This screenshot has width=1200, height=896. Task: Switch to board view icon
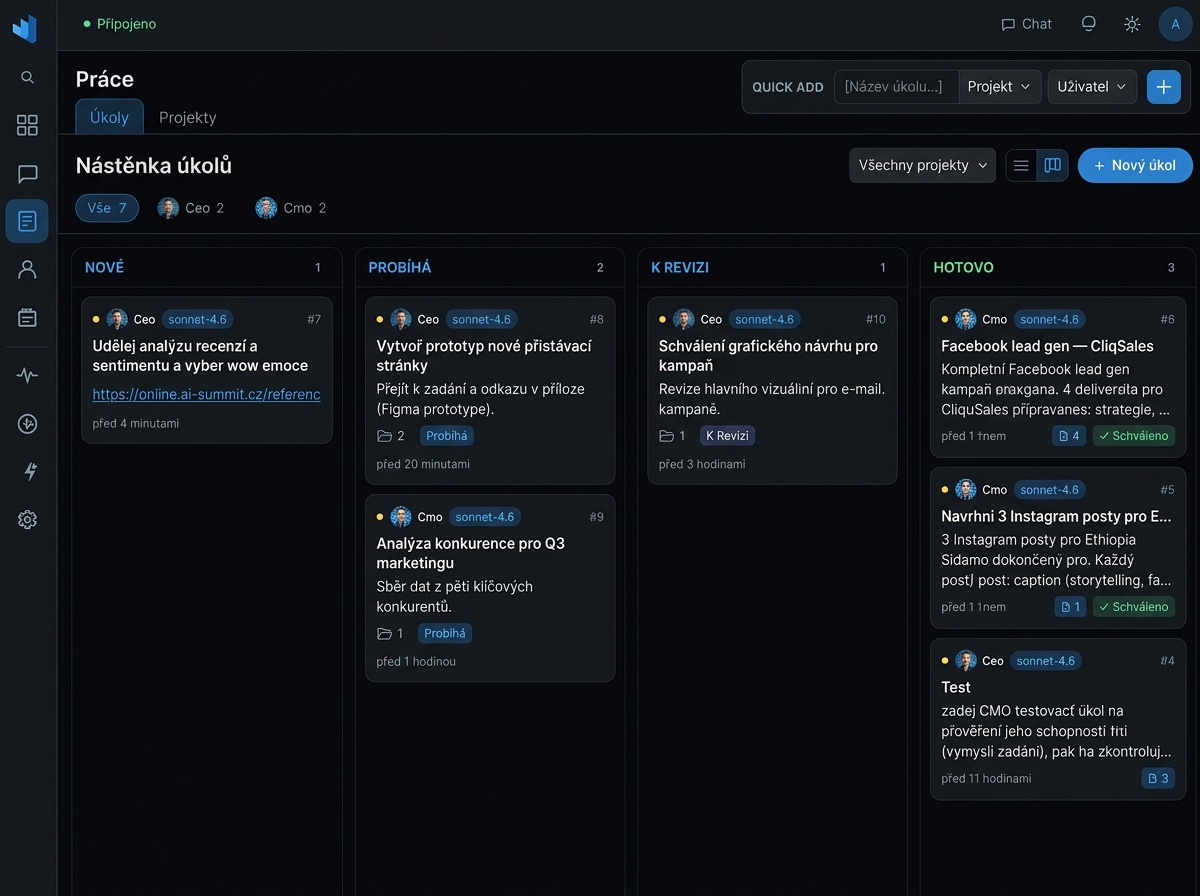(1052, 165)
